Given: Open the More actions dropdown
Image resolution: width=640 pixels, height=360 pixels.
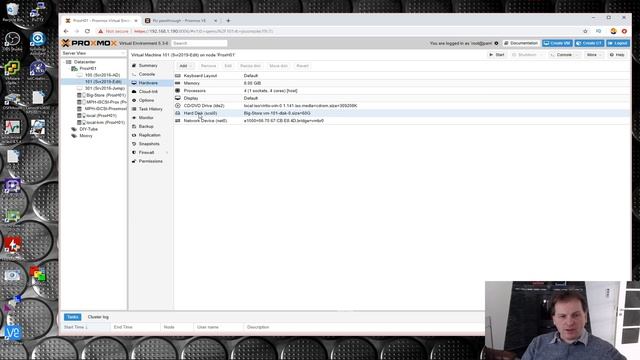Looking at the screenshot, I should pos(593,55).
